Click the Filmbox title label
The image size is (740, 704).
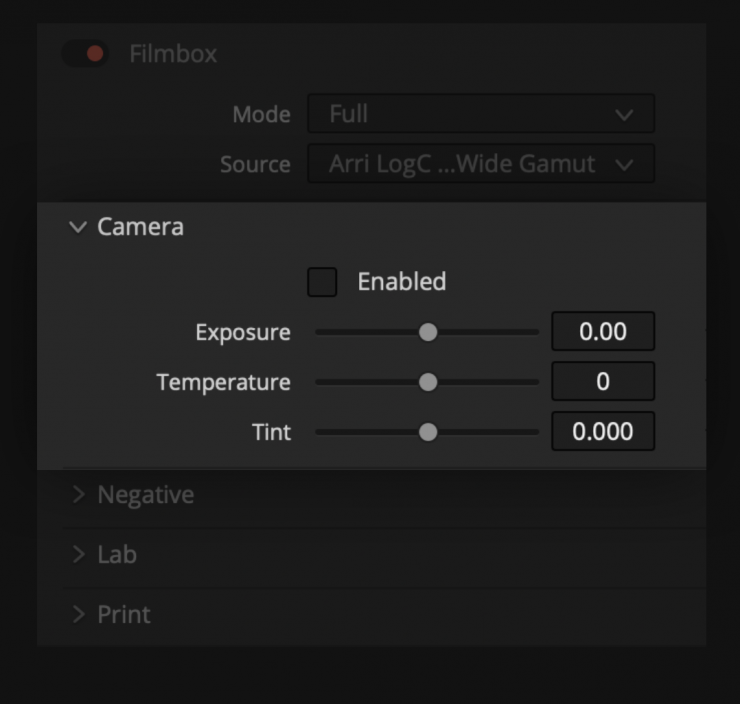click(173, 54)
